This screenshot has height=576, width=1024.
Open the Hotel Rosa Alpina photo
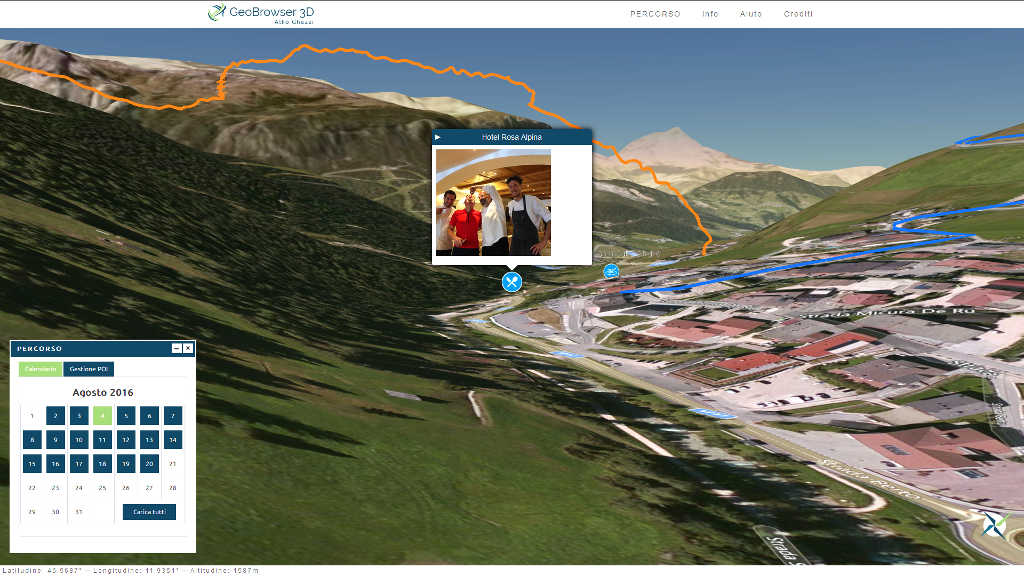pos(493,202)
